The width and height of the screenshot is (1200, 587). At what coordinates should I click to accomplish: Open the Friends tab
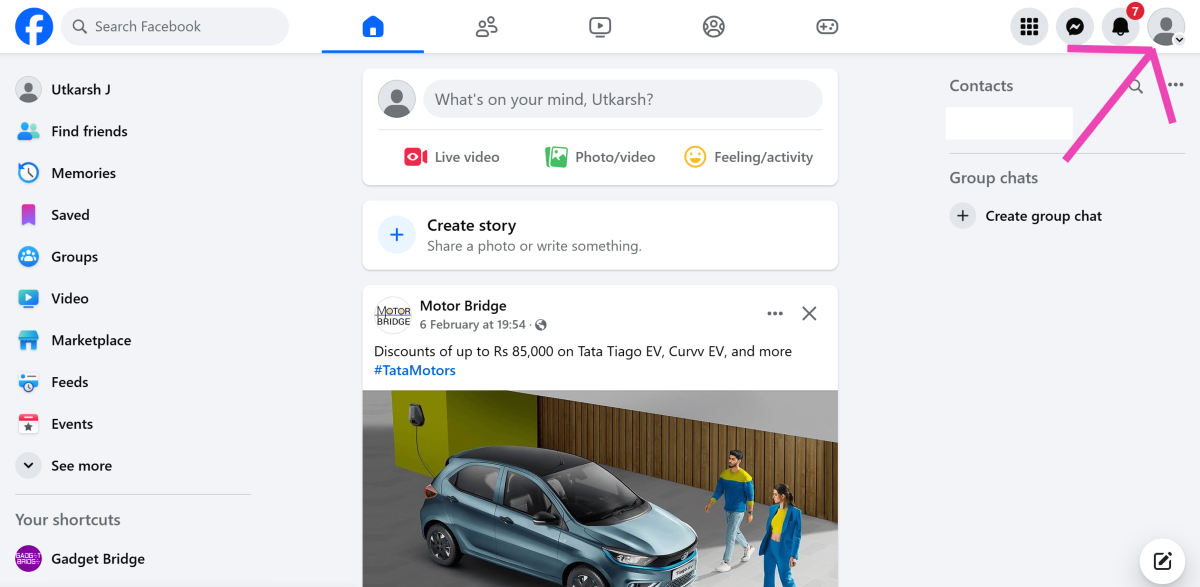487,27
